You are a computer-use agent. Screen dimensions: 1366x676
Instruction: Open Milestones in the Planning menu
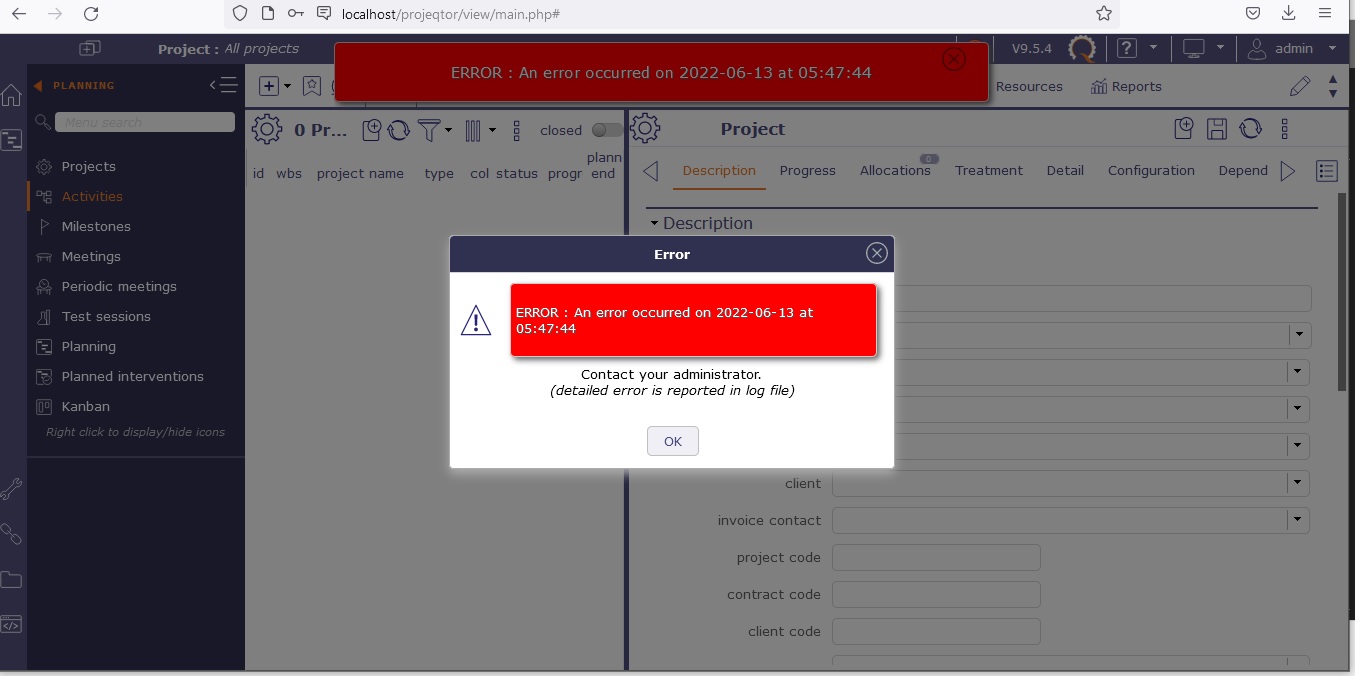click(x=96, y=226)
